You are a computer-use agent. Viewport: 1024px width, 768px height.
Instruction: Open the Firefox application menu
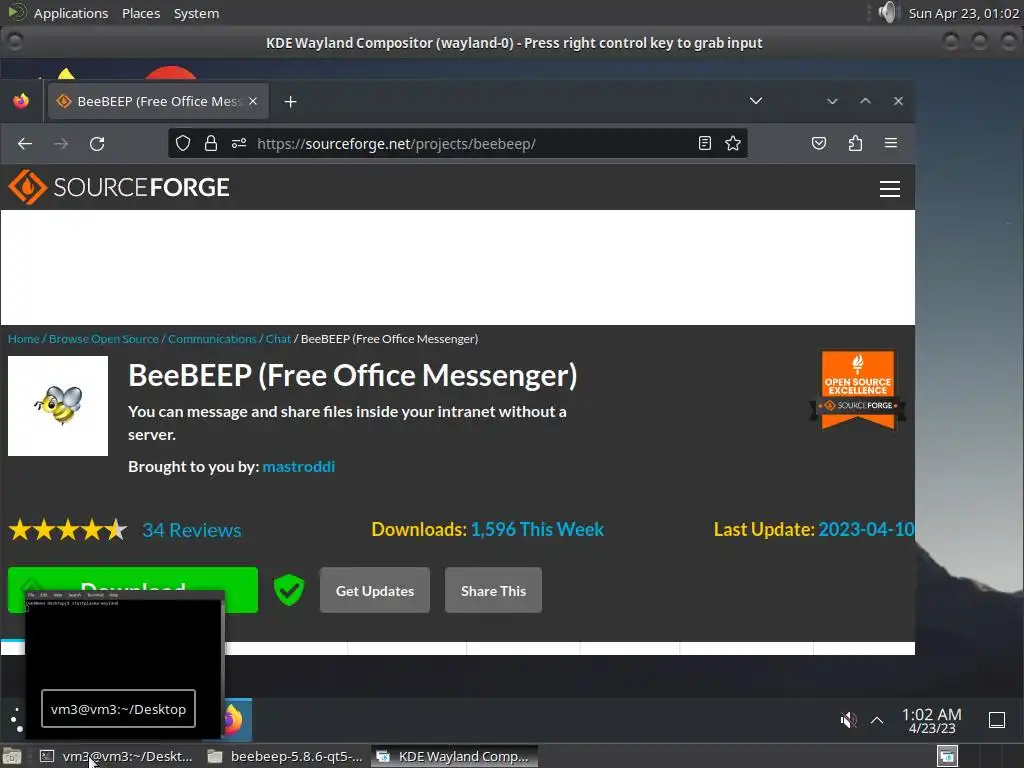coord(890,143)
